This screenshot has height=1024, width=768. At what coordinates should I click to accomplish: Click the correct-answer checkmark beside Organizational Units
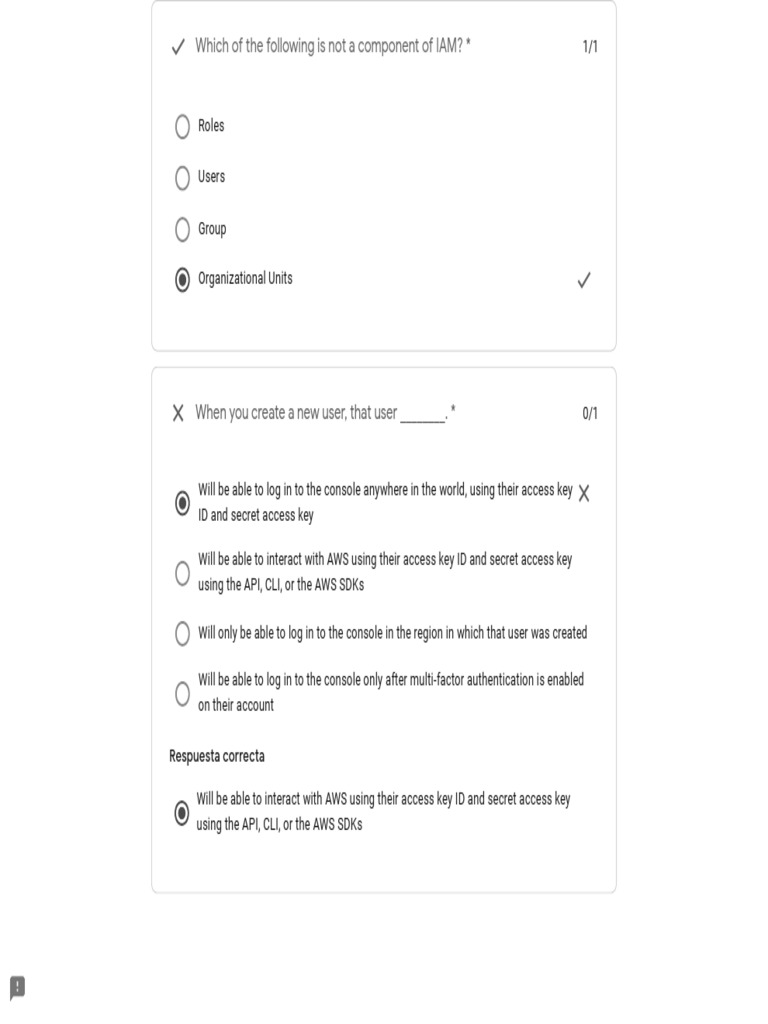click(x=584, y=281)
